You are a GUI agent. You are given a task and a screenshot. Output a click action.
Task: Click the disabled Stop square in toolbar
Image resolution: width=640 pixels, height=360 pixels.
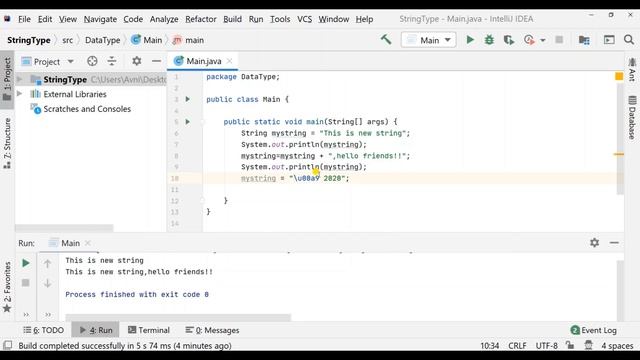point(559,40)
